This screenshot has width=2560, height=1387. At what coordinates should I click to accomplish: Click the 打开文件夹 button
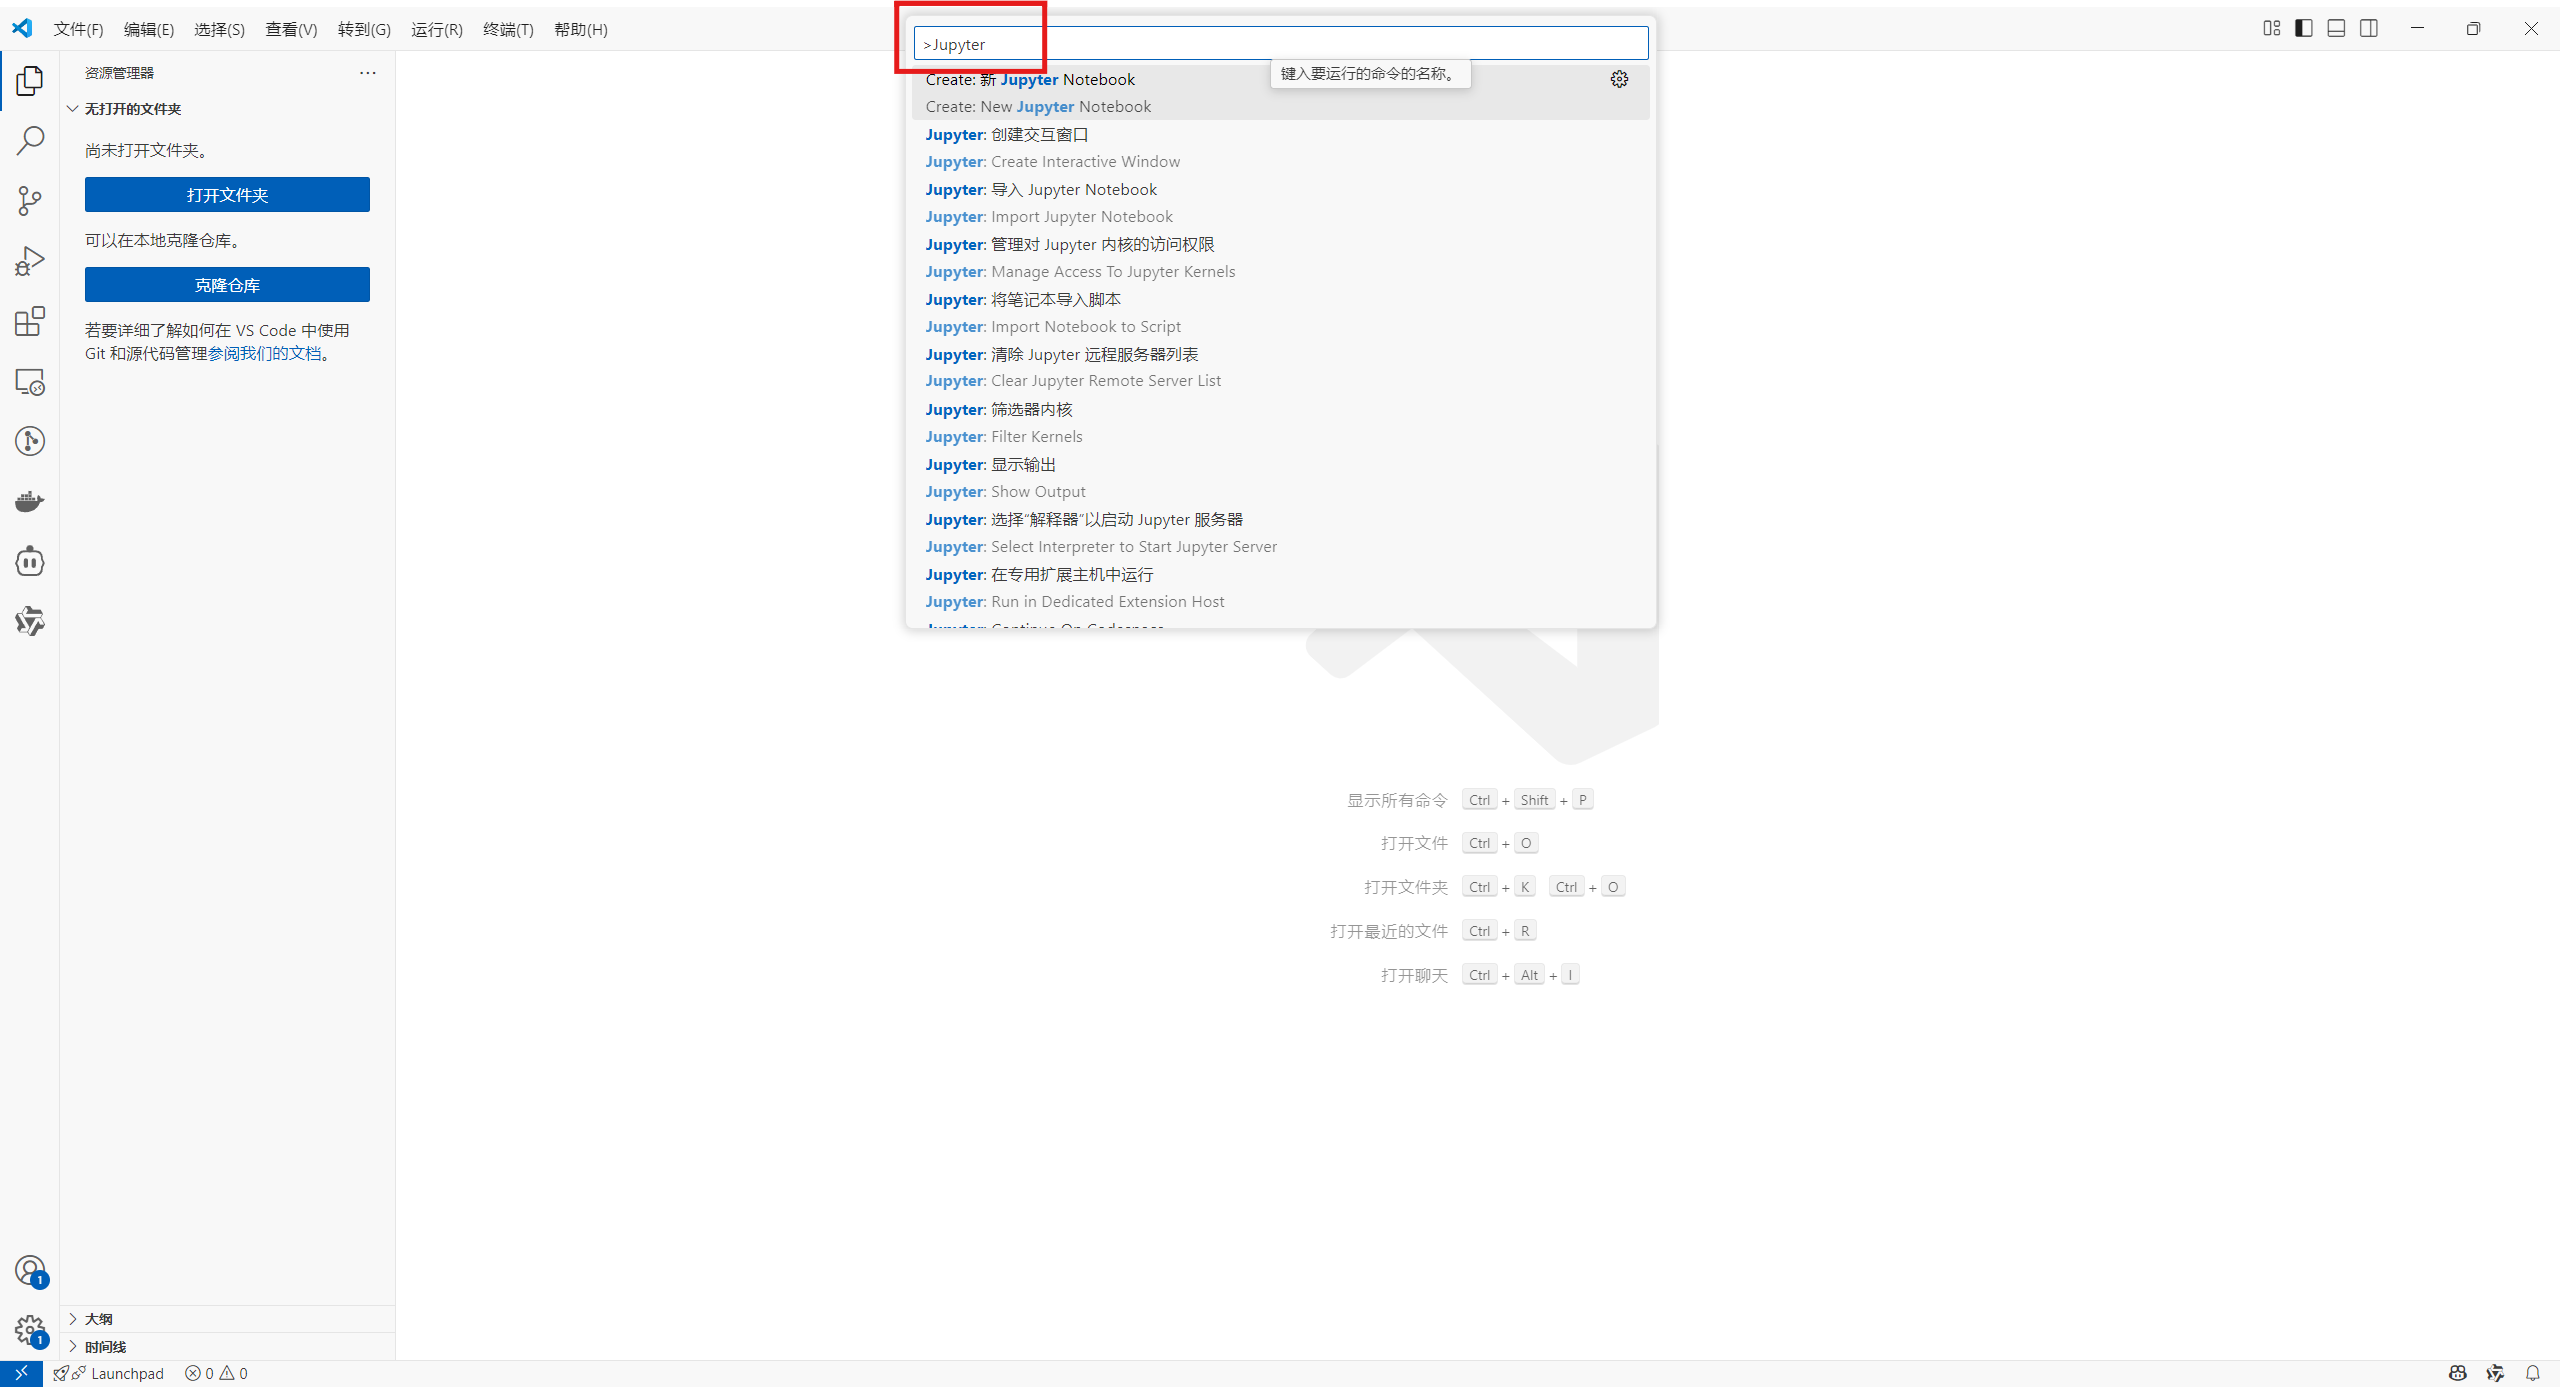coord(227,195)
